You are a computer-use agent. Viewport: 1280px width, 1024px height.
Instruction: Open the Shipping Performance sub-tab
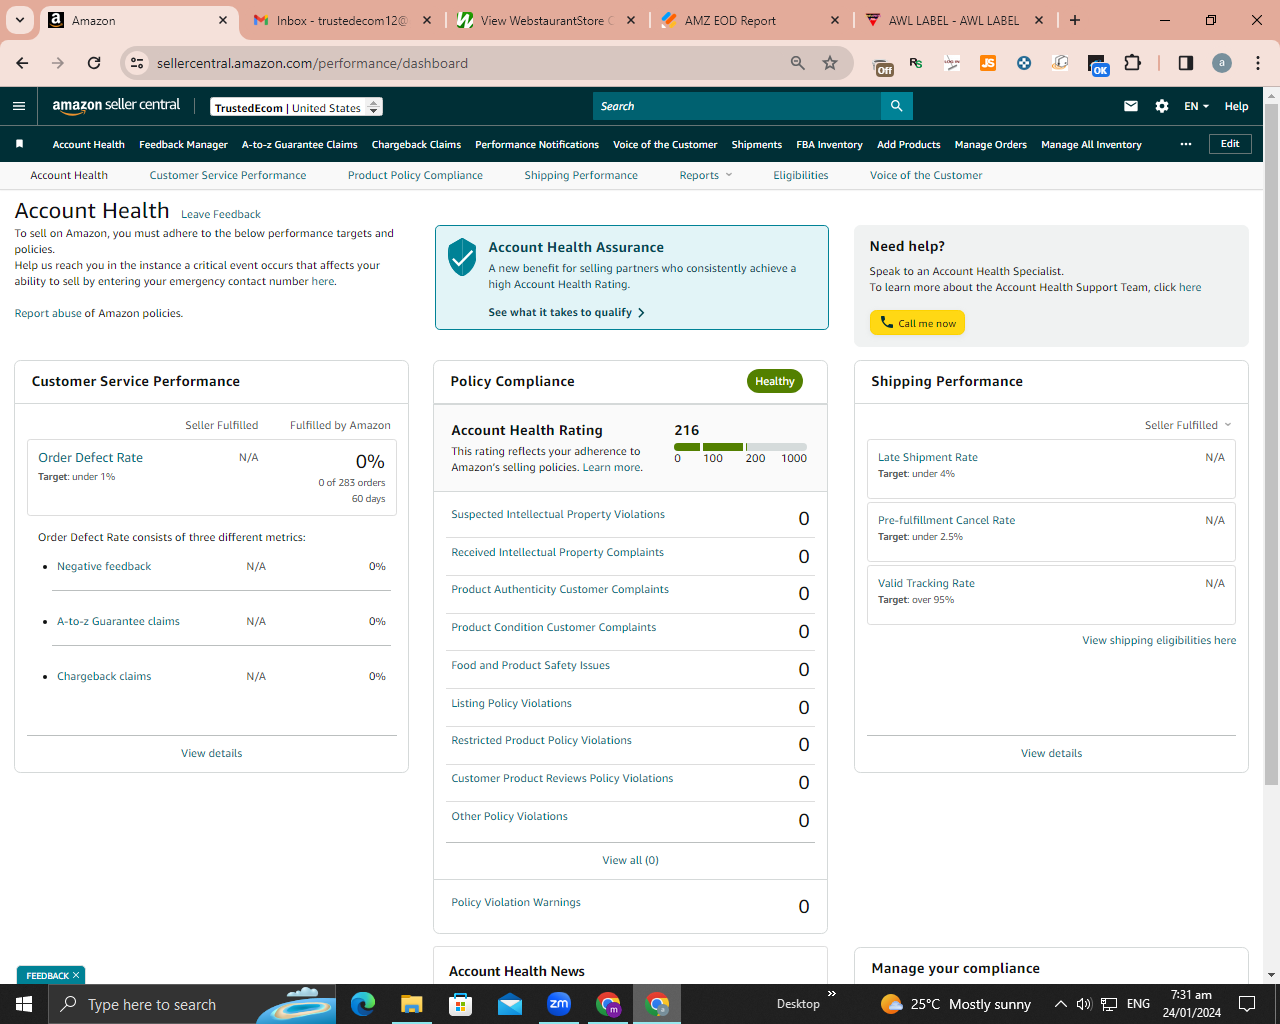pos(581,175)
